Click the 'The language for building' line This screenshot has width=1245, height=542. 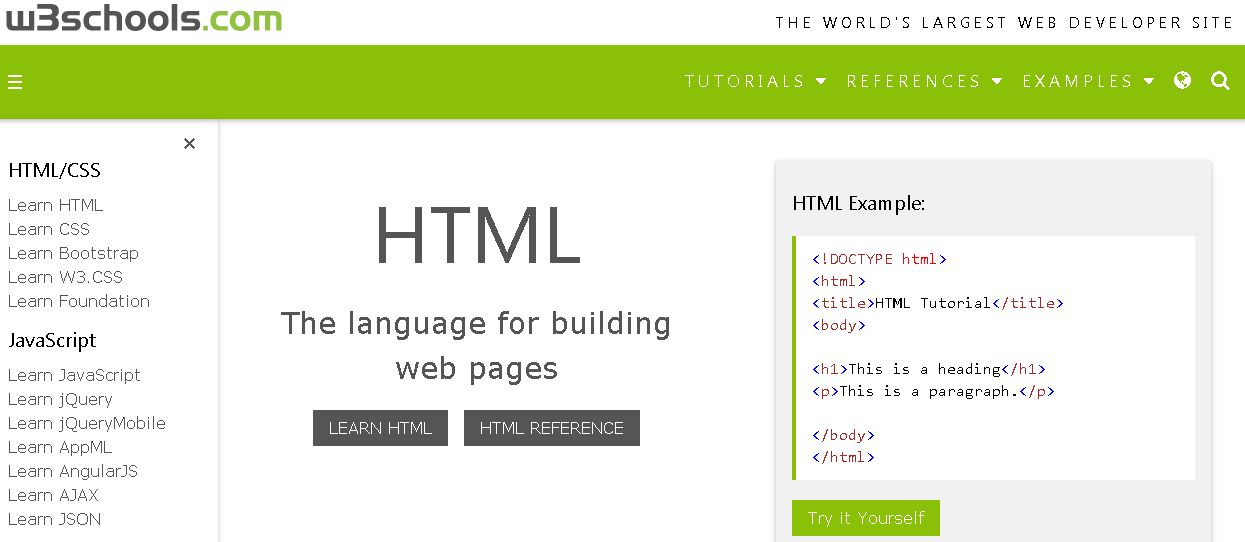(476, 324)
